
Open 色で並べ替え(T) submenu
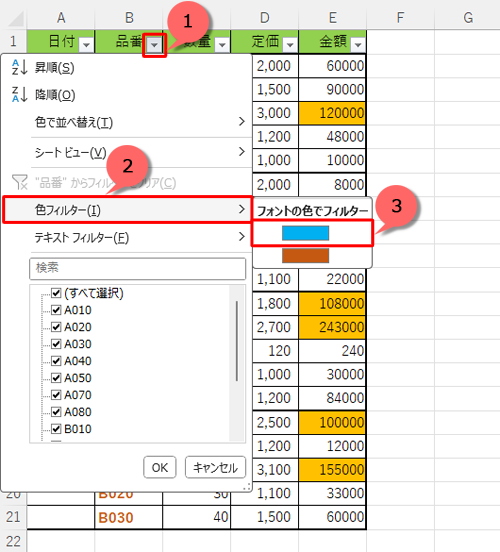[x=127, y=122]
